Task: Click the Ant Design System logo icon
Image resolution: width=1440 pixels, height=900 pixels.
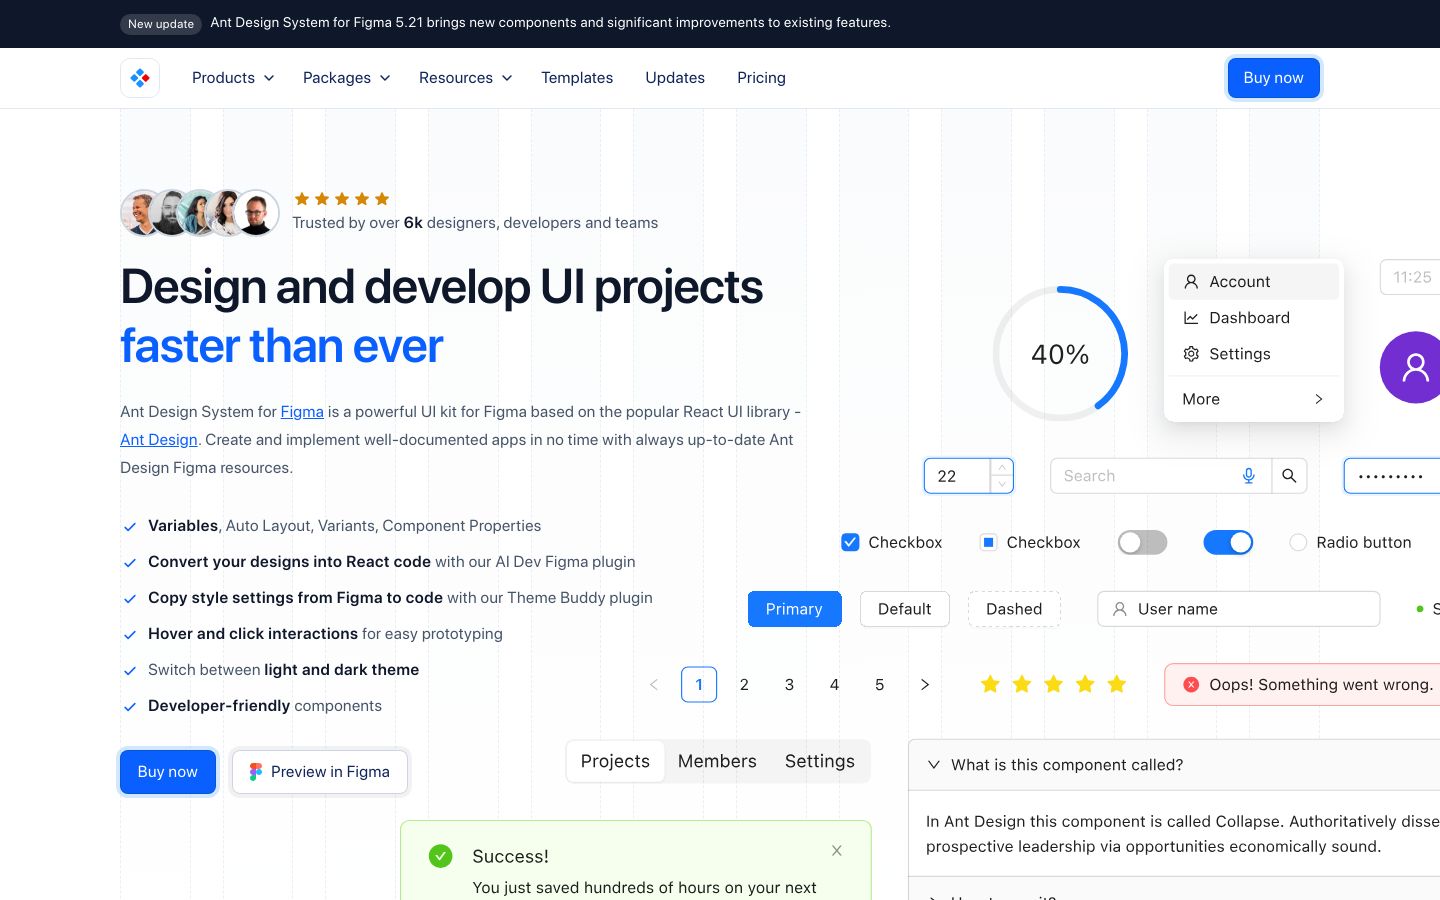Action: (x=140, y=78)
